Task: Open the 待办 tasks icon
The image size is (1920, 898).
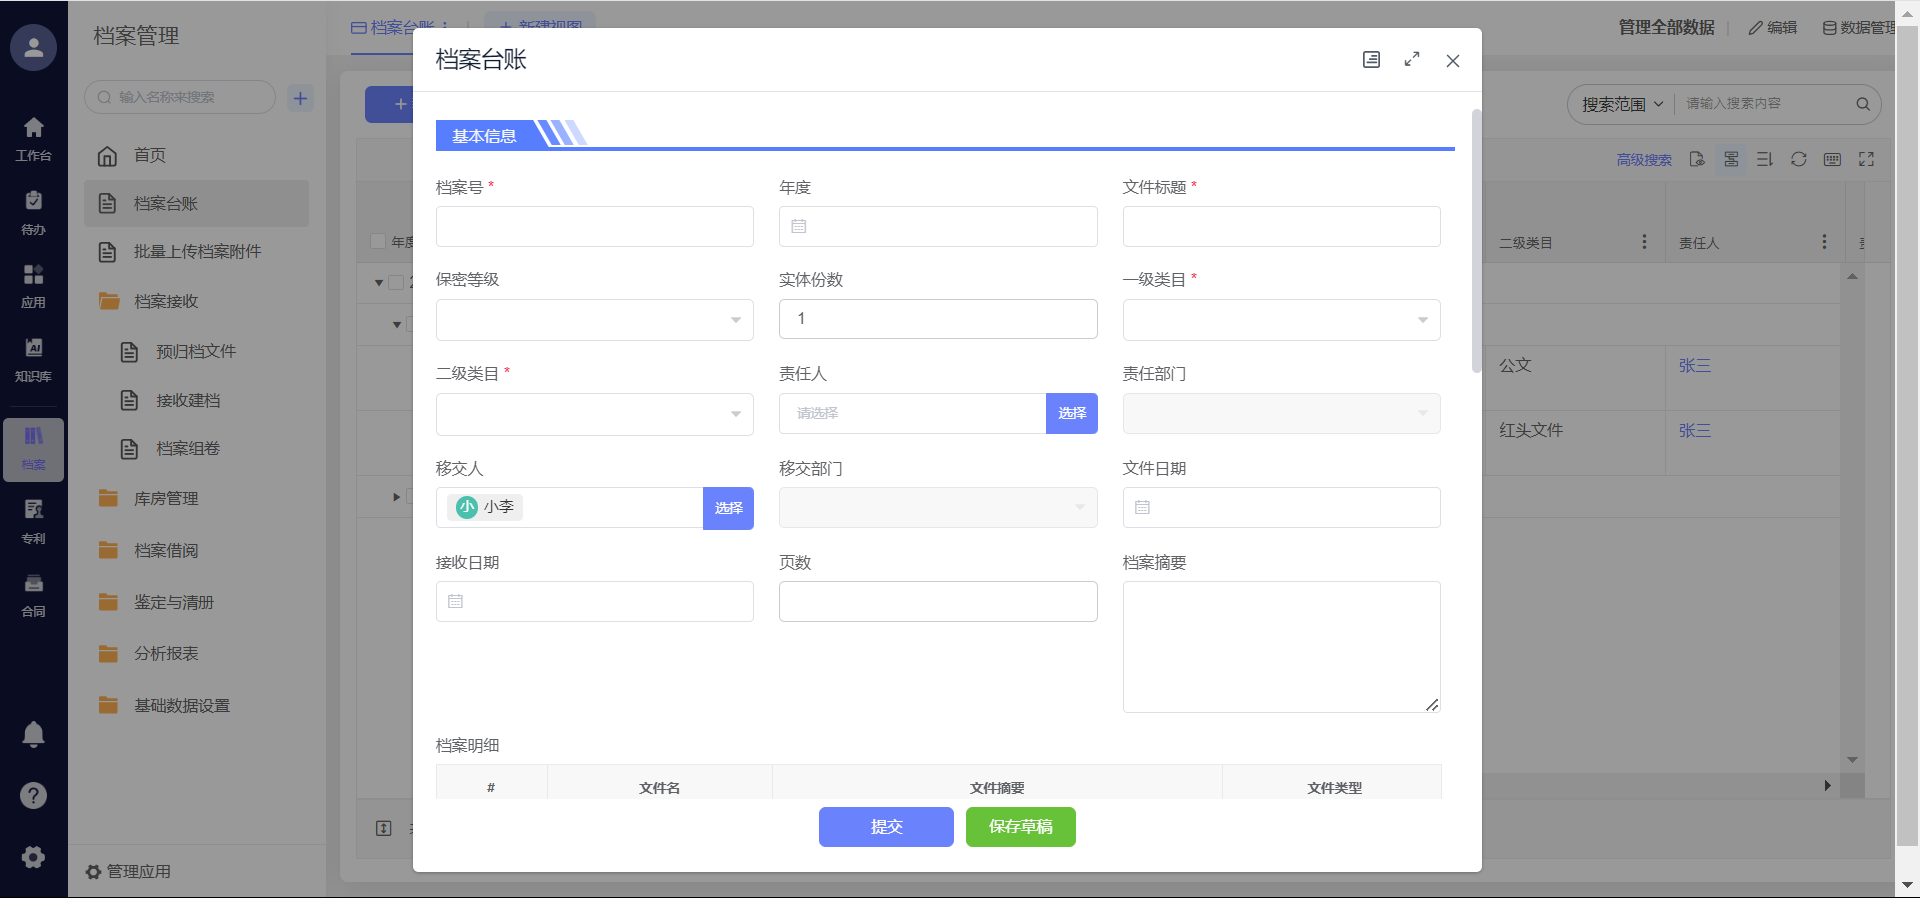Action: [33, 212]
